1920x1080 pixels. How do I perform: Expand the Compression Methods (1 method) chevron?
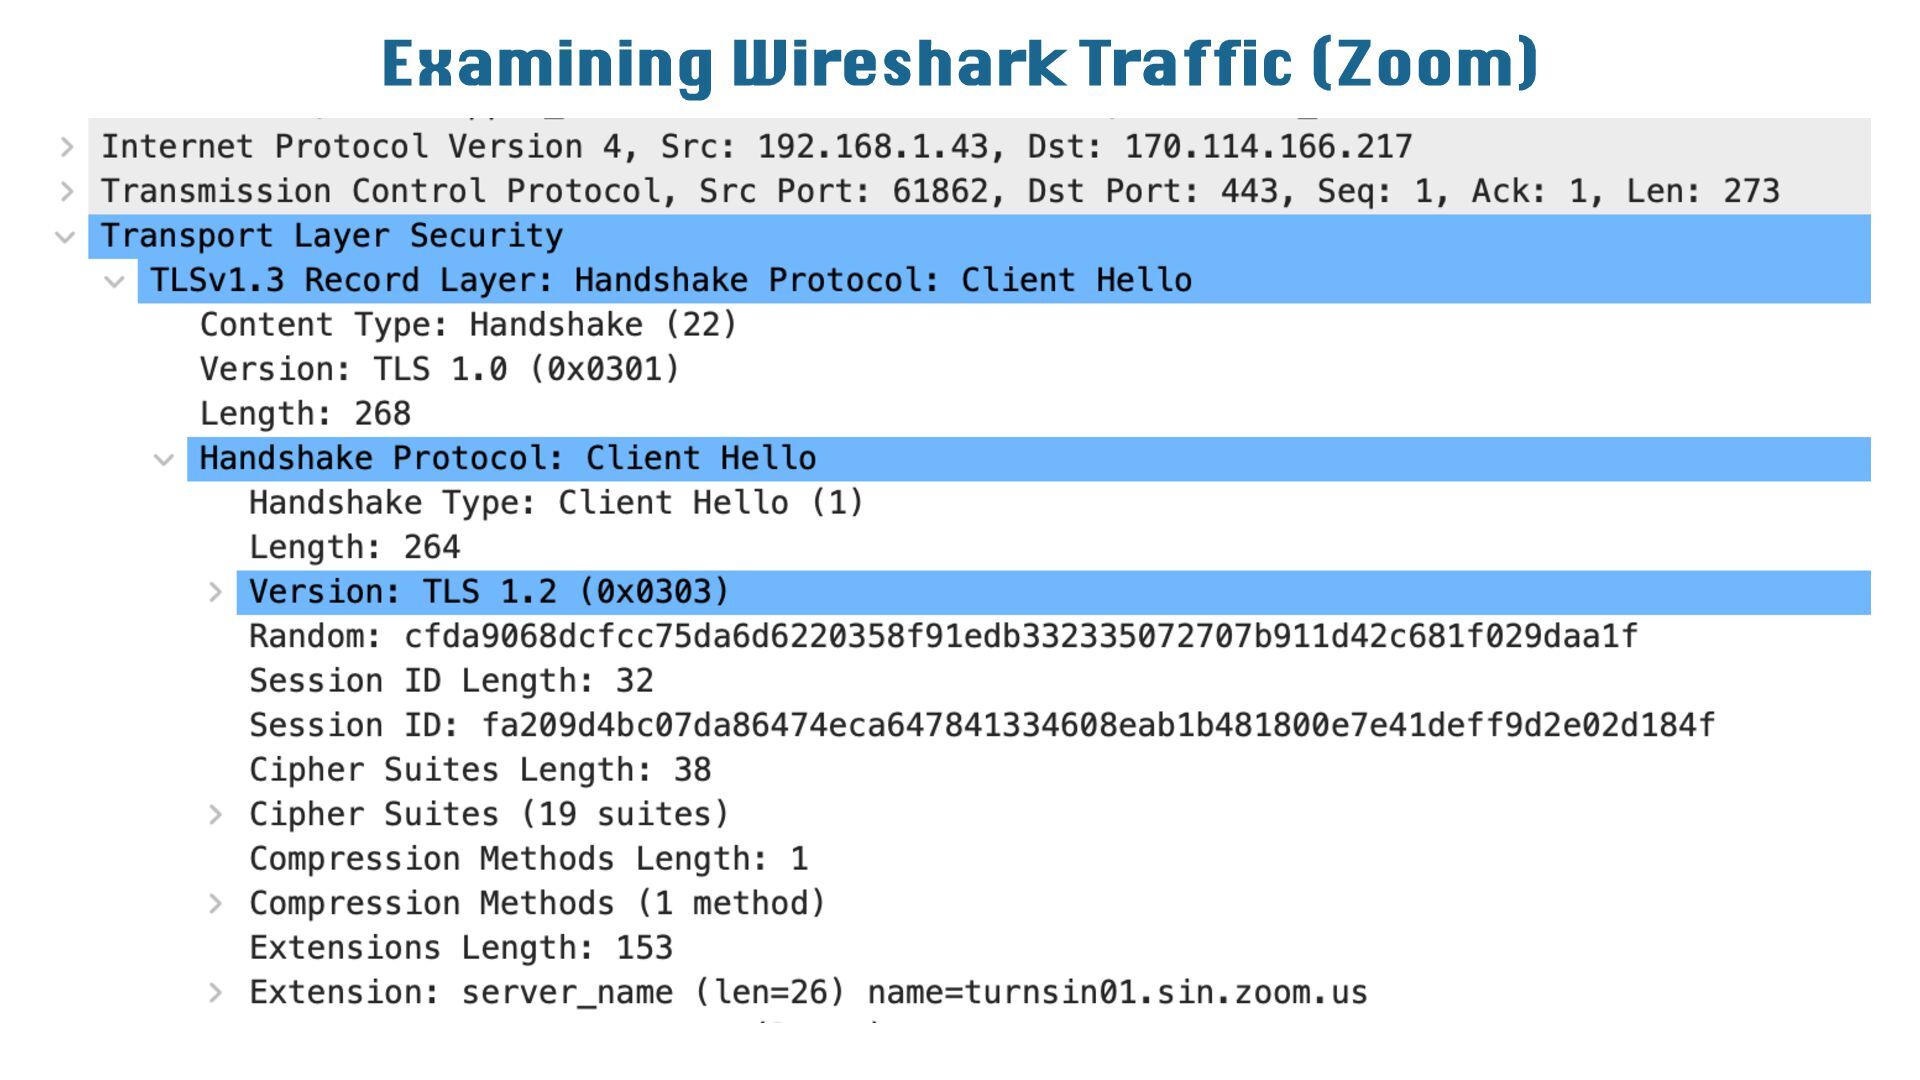(215, 903)
